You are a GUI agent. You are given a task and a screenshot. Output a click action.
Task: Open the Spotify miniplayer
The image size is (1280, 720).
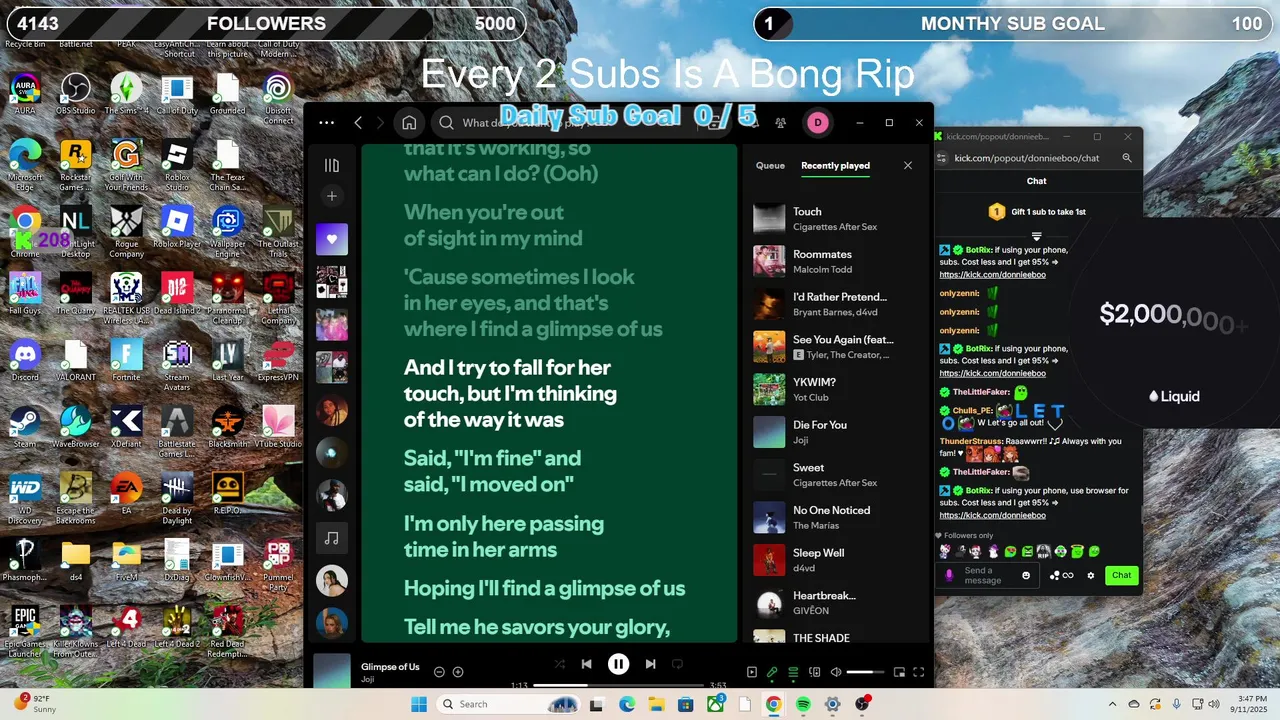click(x=899, y=672)
